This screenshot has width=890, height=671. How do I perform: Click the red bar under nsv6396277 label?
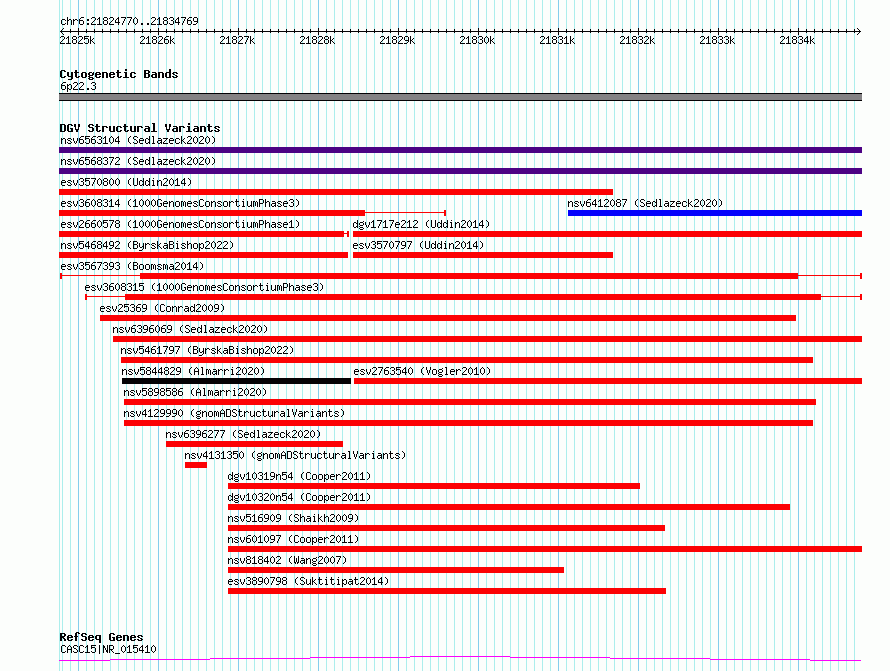pos(254,444)
